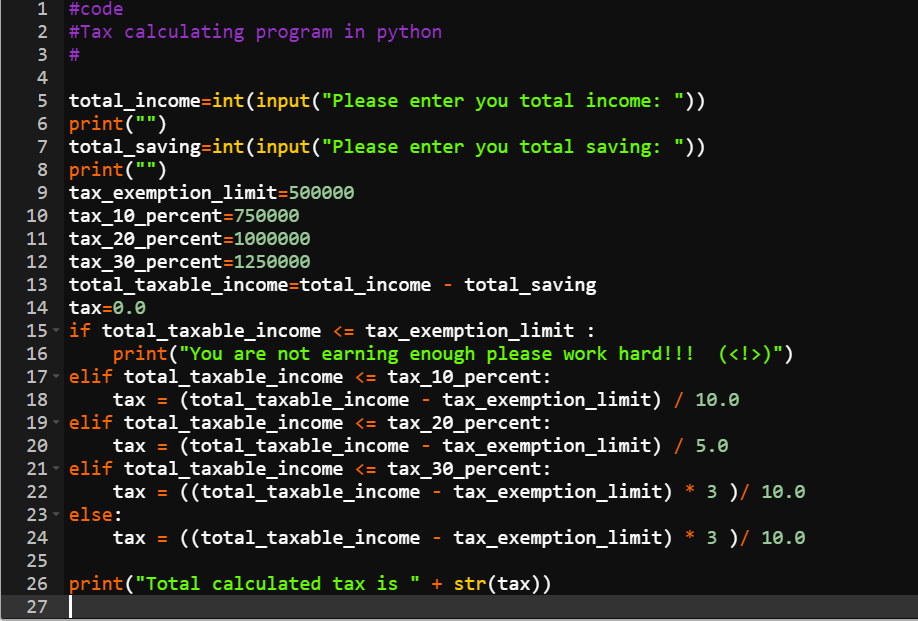This screenshot has width=918, height=621.
Task: Click the '#Tax calculating program in python' comment
Action: tap(255, 32)
